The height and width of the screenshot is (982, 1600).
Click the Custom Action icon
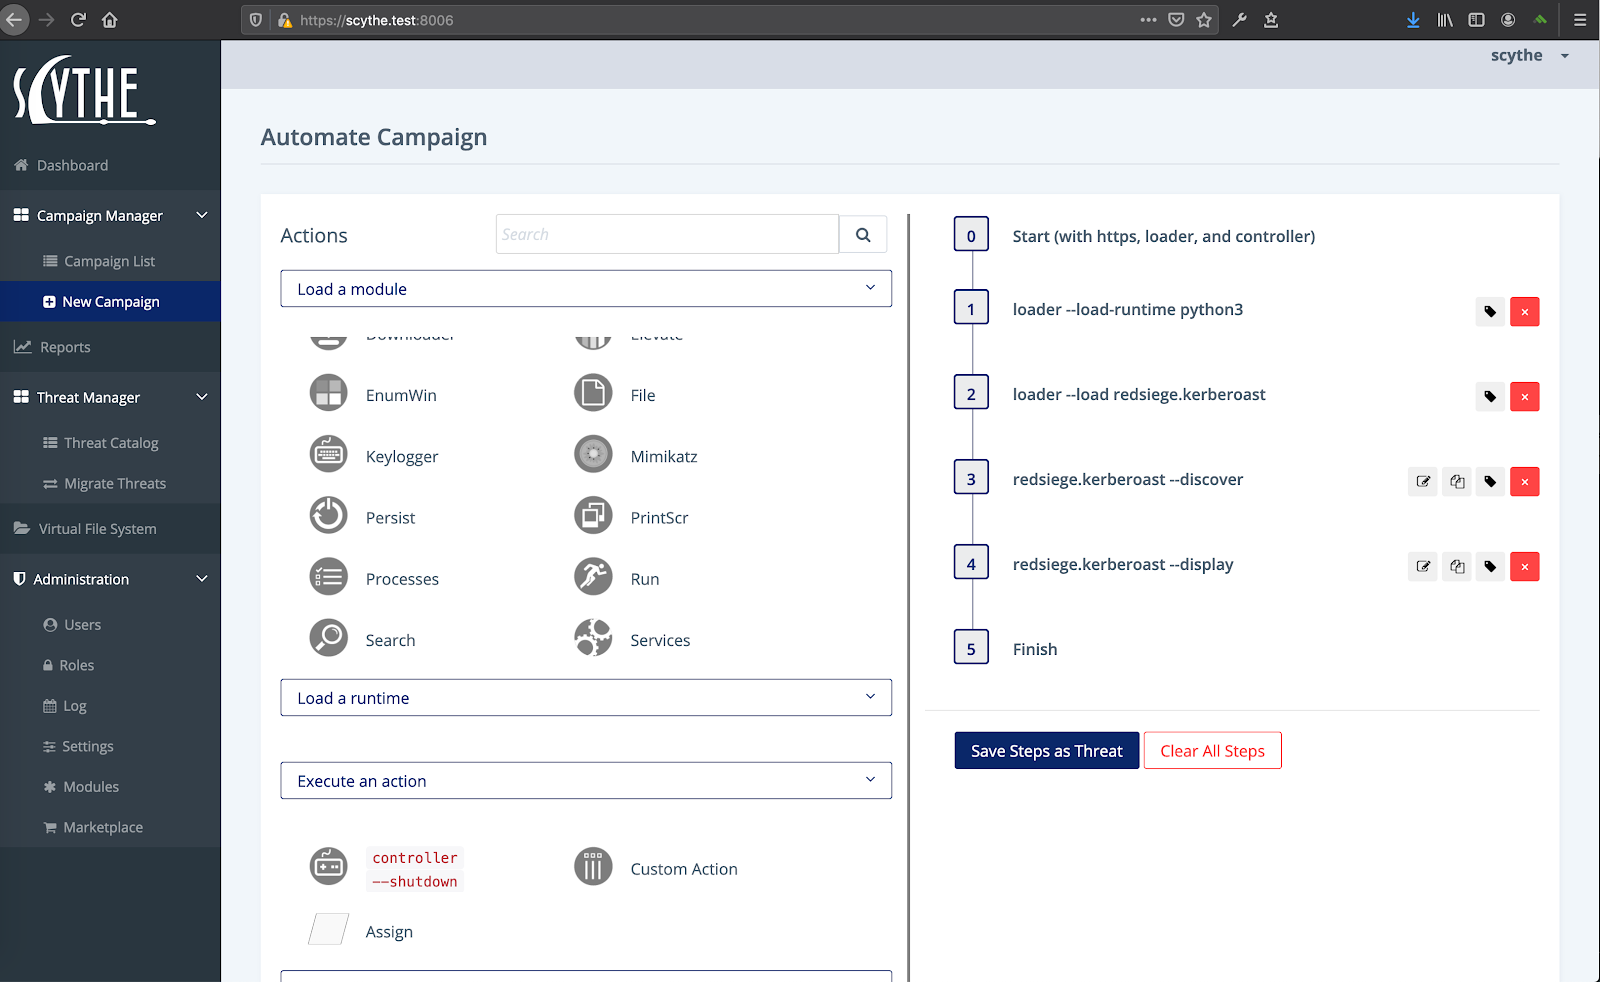point(593,867)
